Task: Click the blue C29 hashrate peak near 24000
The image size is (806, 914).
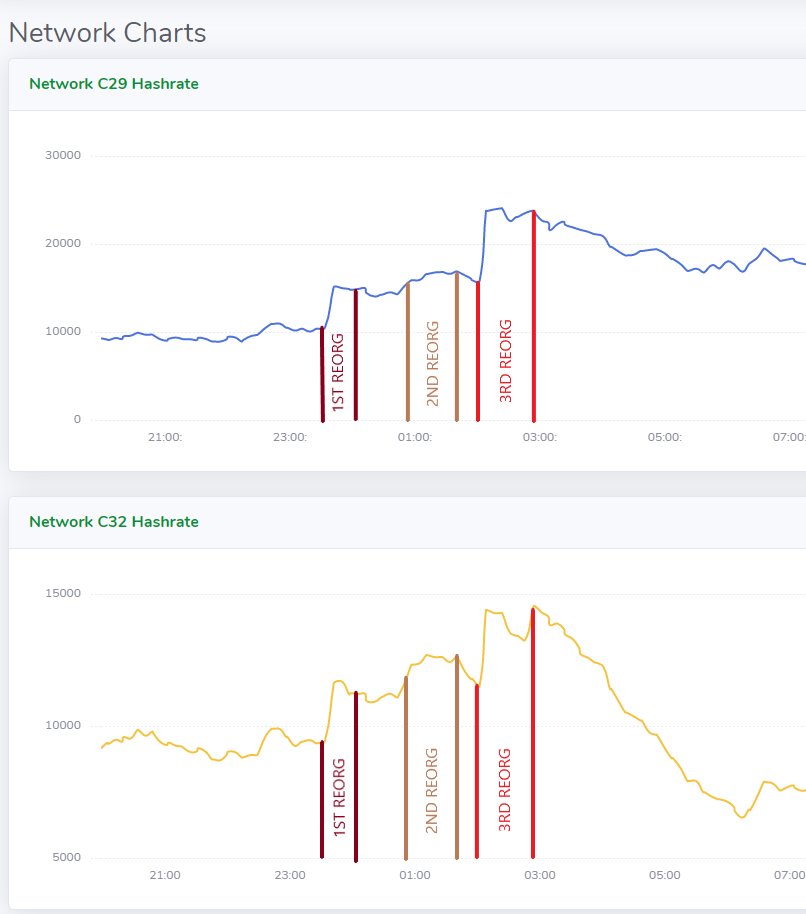Action: click(x=500, y=208)
